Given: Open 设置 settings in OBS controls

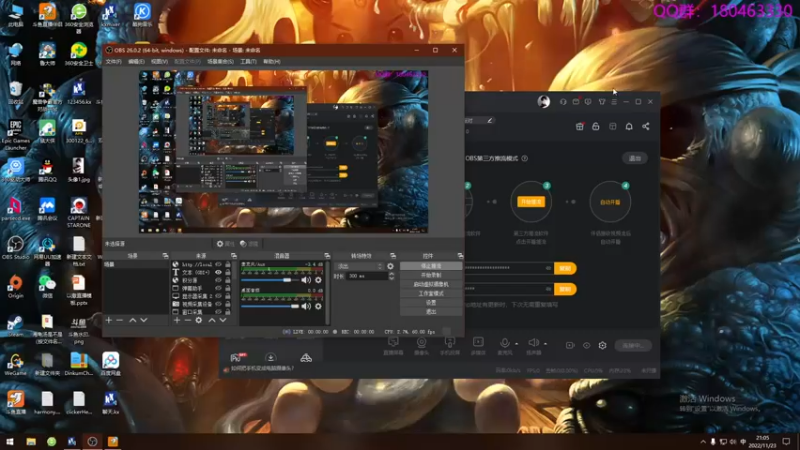Looking at the screenshot, I should click(x=431, y=303).
